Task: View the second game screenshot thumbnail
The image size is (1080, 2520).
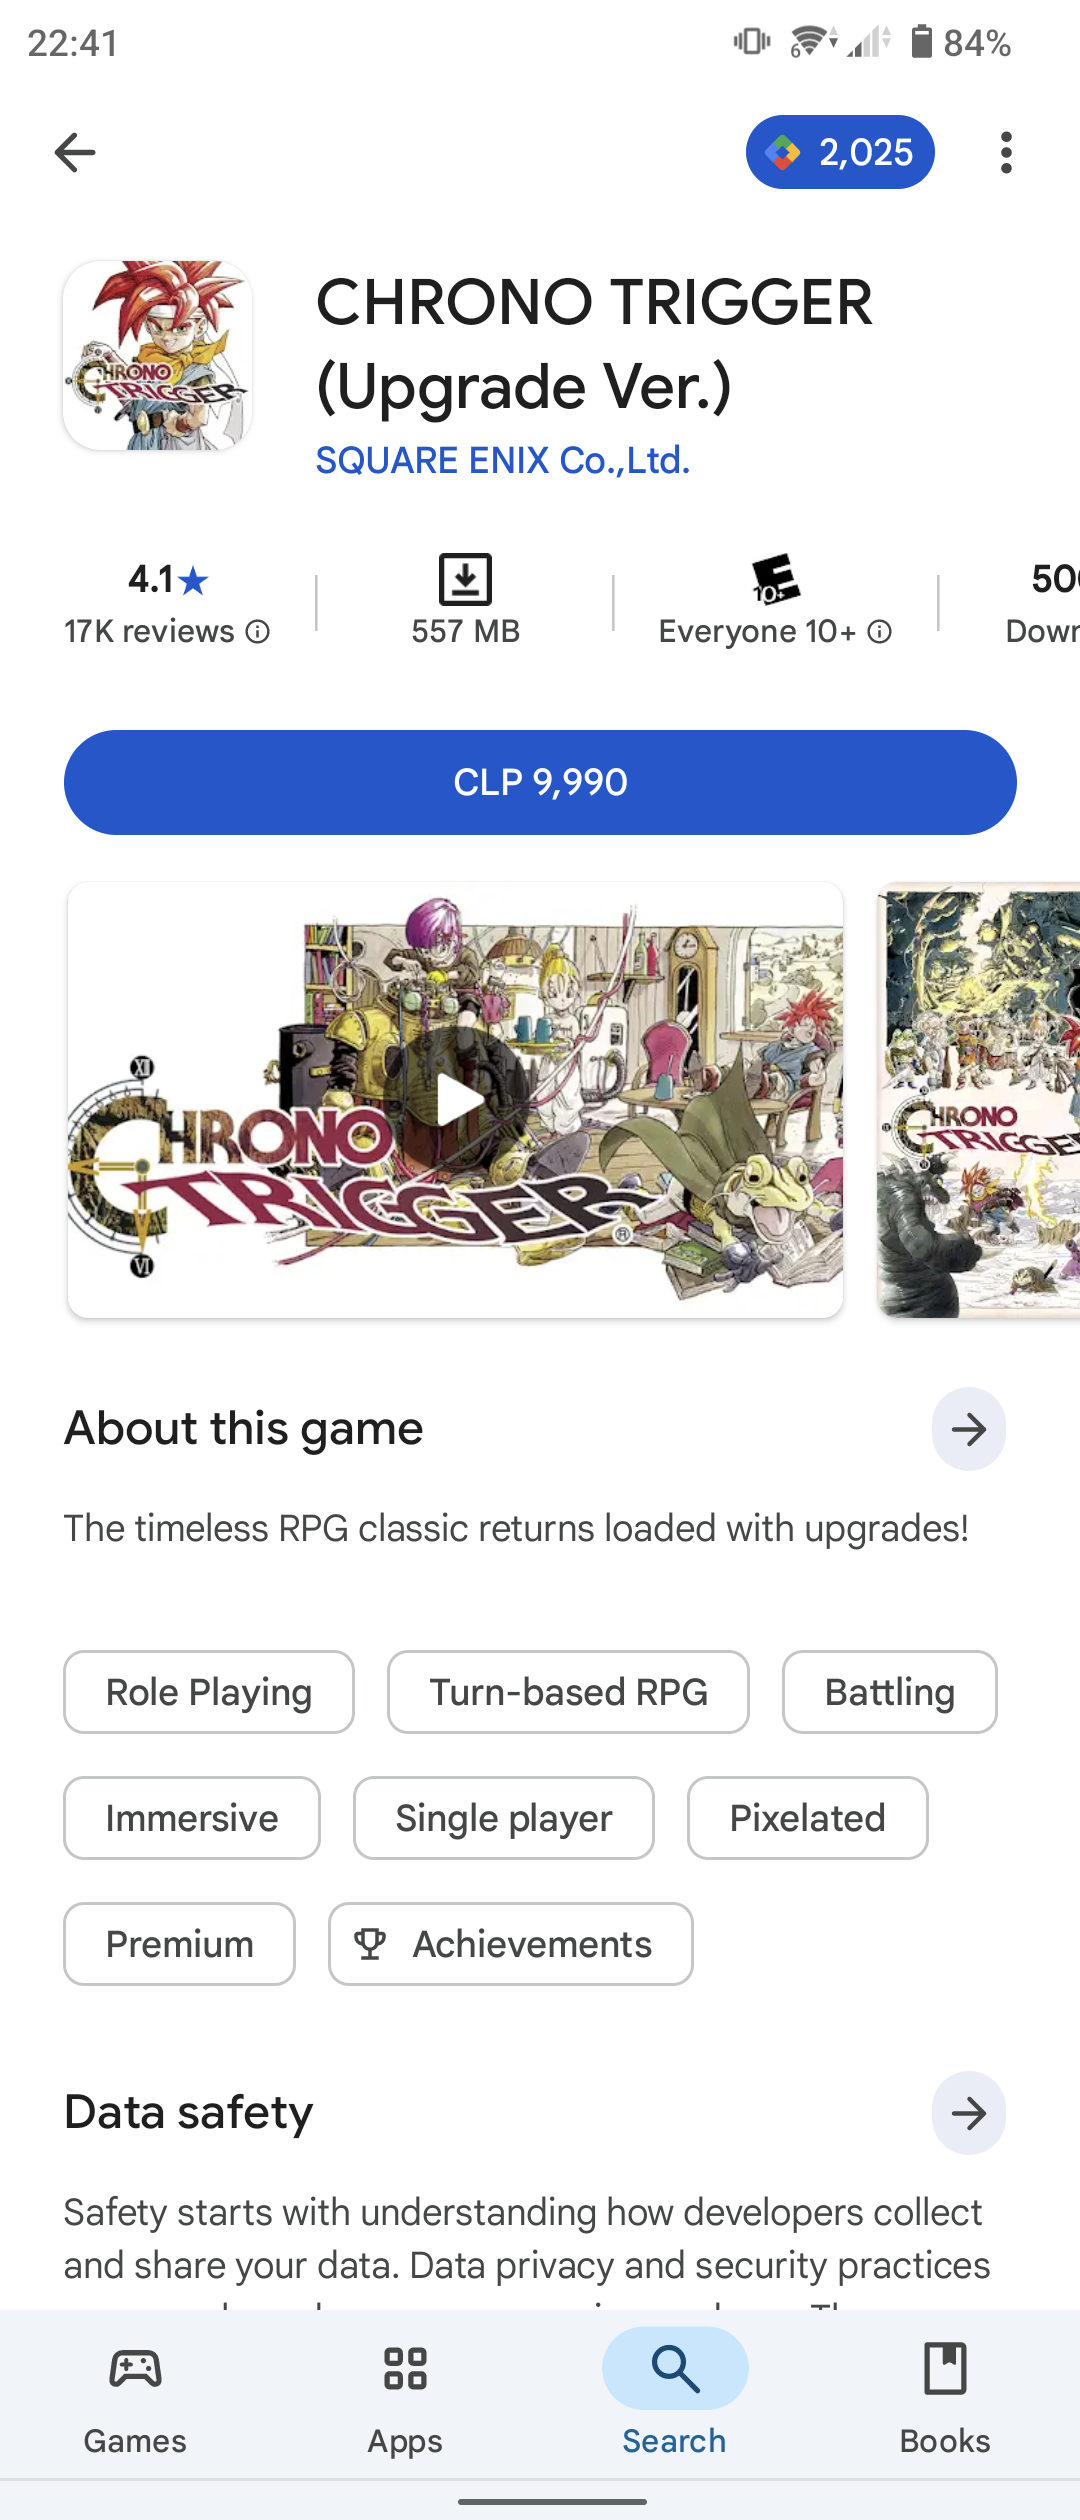Action: (979, 1100)
